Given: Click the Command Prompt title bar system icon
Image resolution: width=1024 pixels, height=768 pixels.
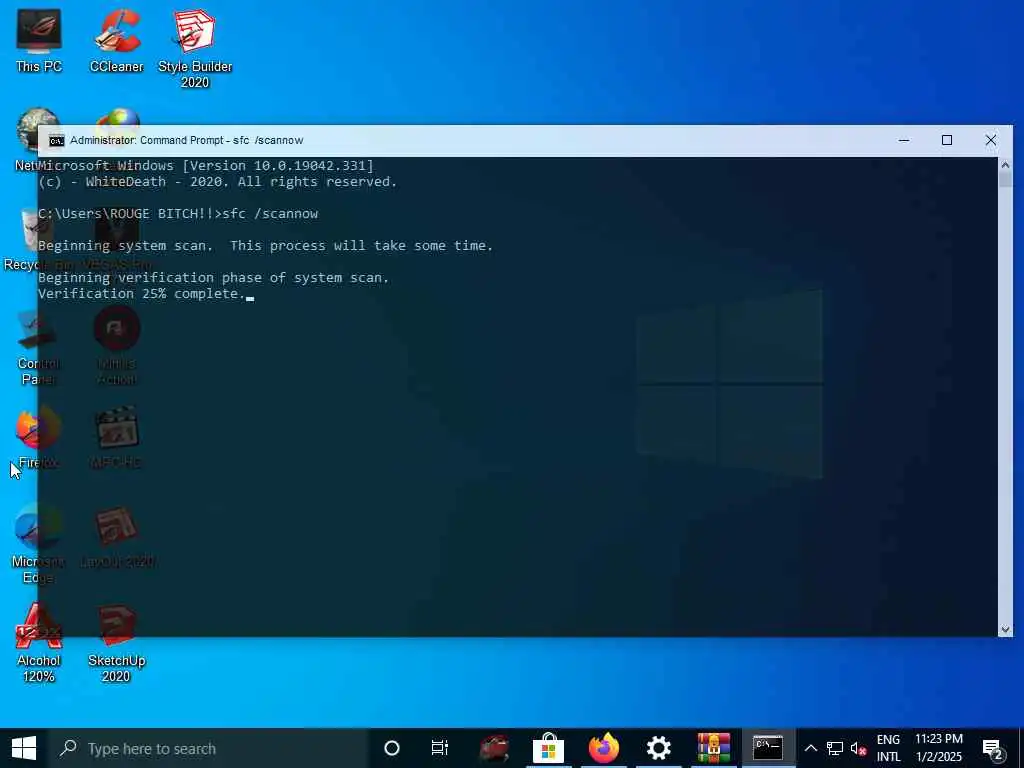Looking at the screenshot, I should tap(57, 140).
